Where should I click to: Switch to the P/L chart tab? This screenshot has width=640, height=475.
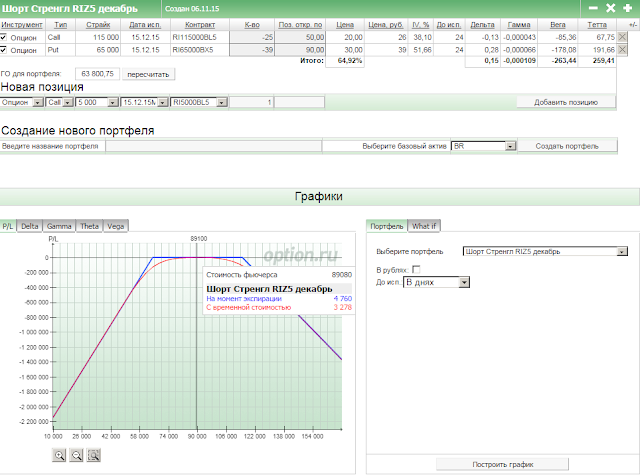click(x=8, y=226)
